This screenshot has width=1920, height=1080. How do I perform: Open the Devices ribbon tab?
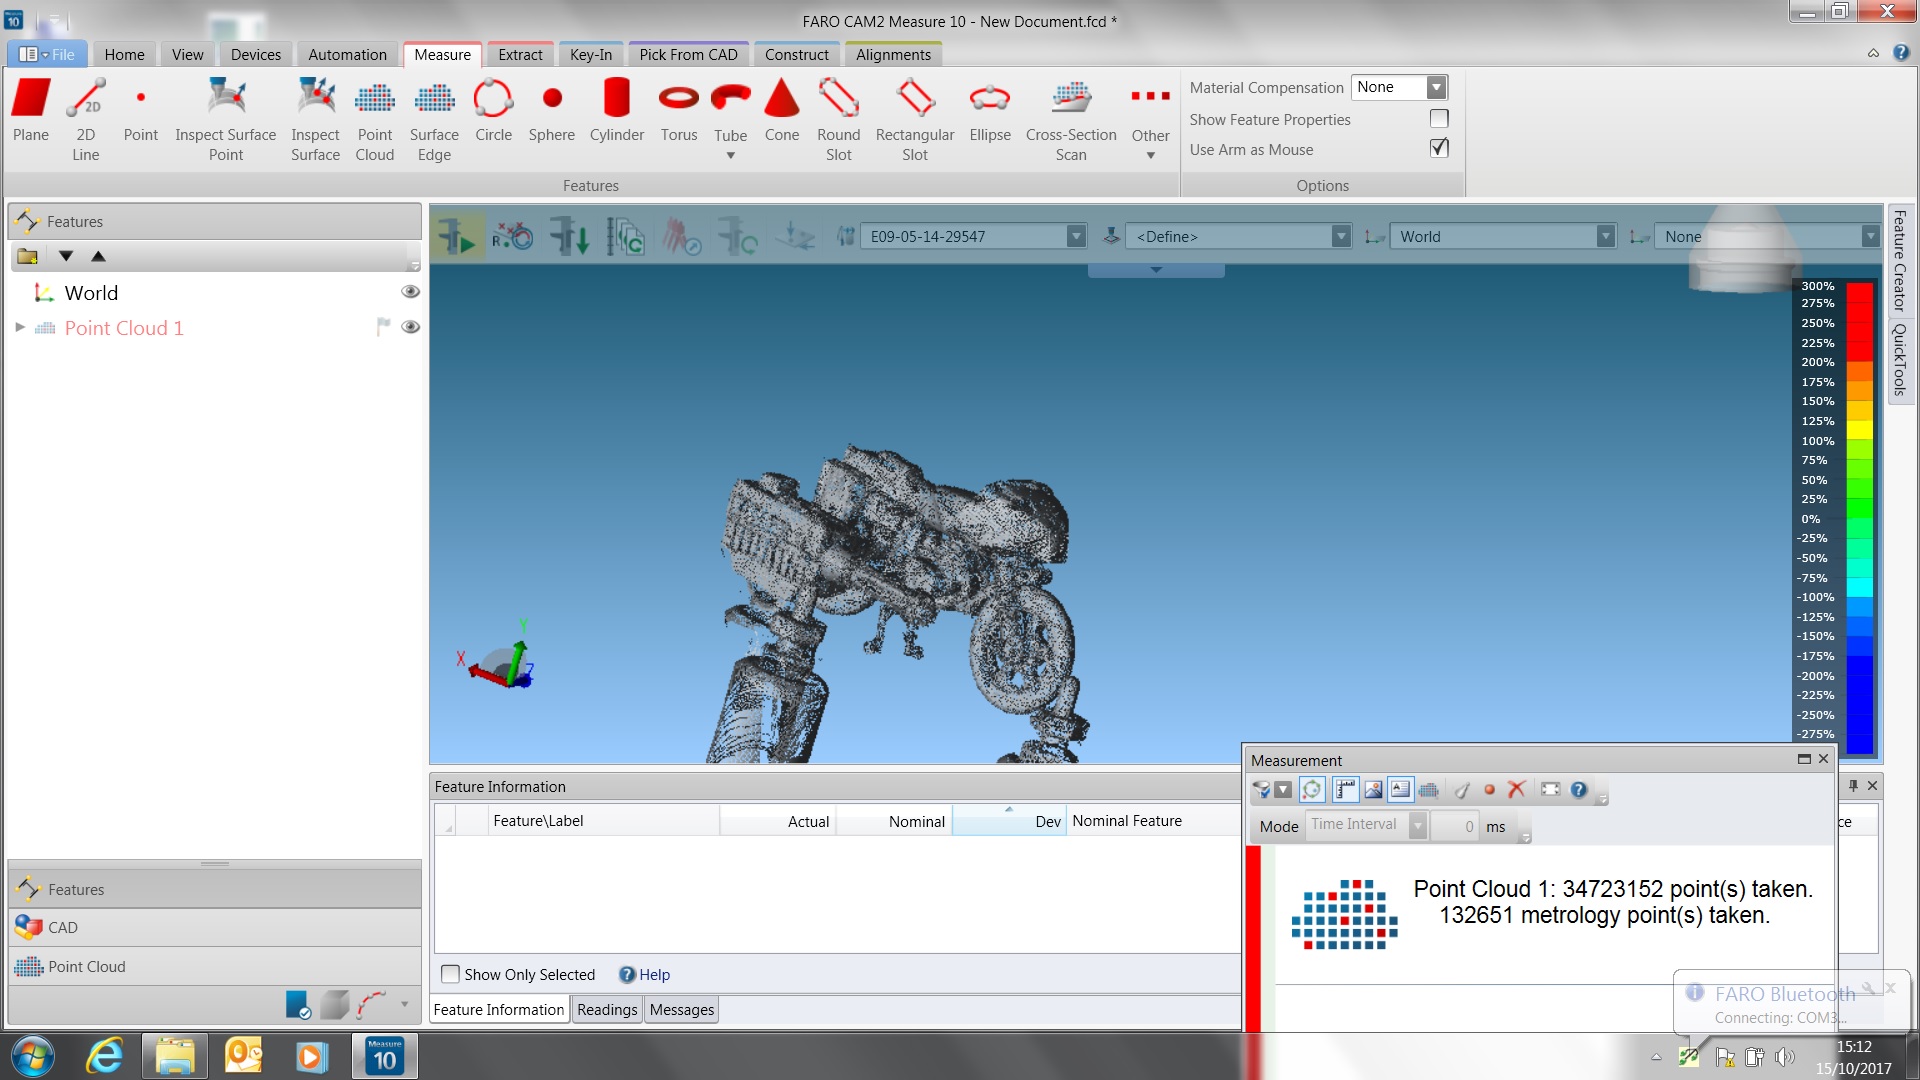pyautogui.click(x=256, y=55)
